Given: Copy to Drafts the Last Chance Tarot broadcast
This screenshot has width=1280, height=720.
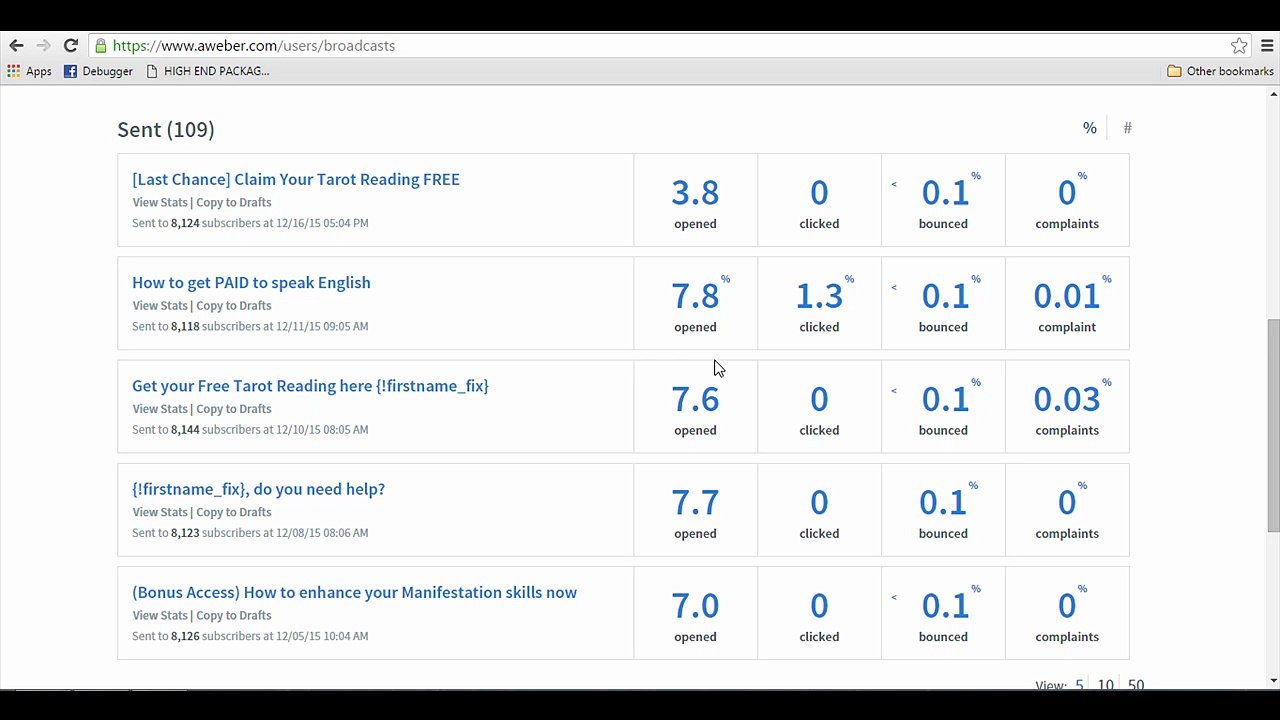Looking at the screenshot, I should pyautogui.click(x=234, y=202).
